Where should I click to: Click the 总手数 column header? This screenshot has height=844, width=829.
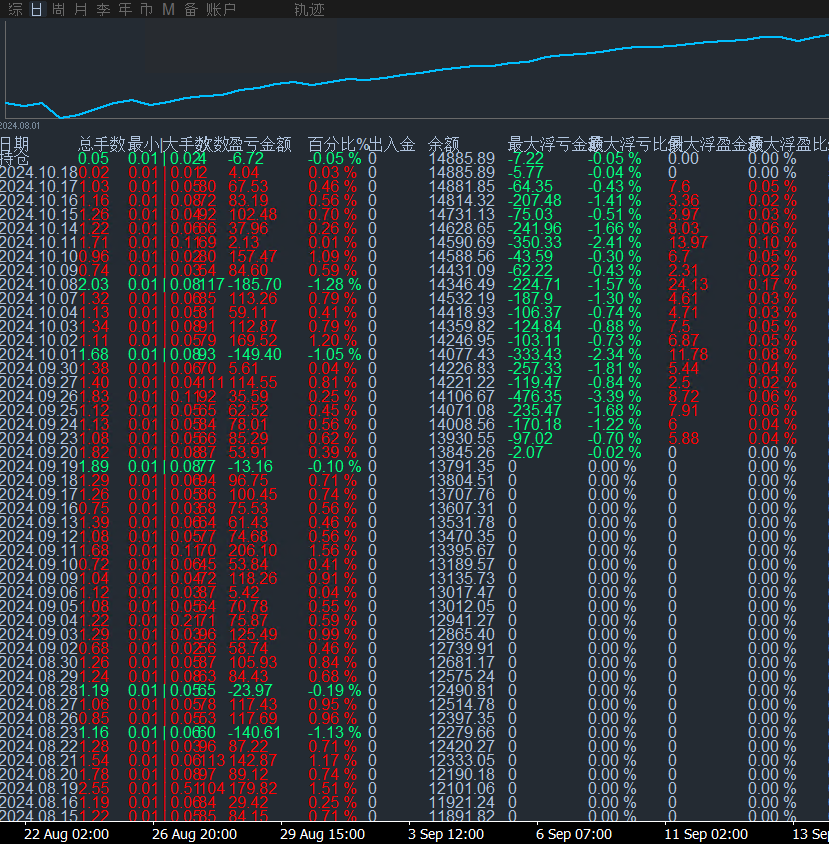click(102, 144)
